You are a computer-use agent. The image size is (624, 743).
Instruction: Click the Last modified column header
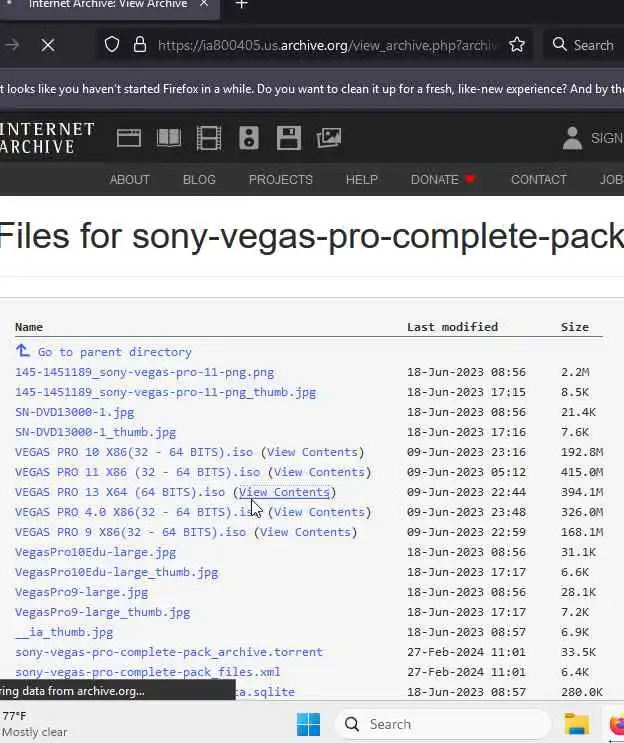point(452,327)
